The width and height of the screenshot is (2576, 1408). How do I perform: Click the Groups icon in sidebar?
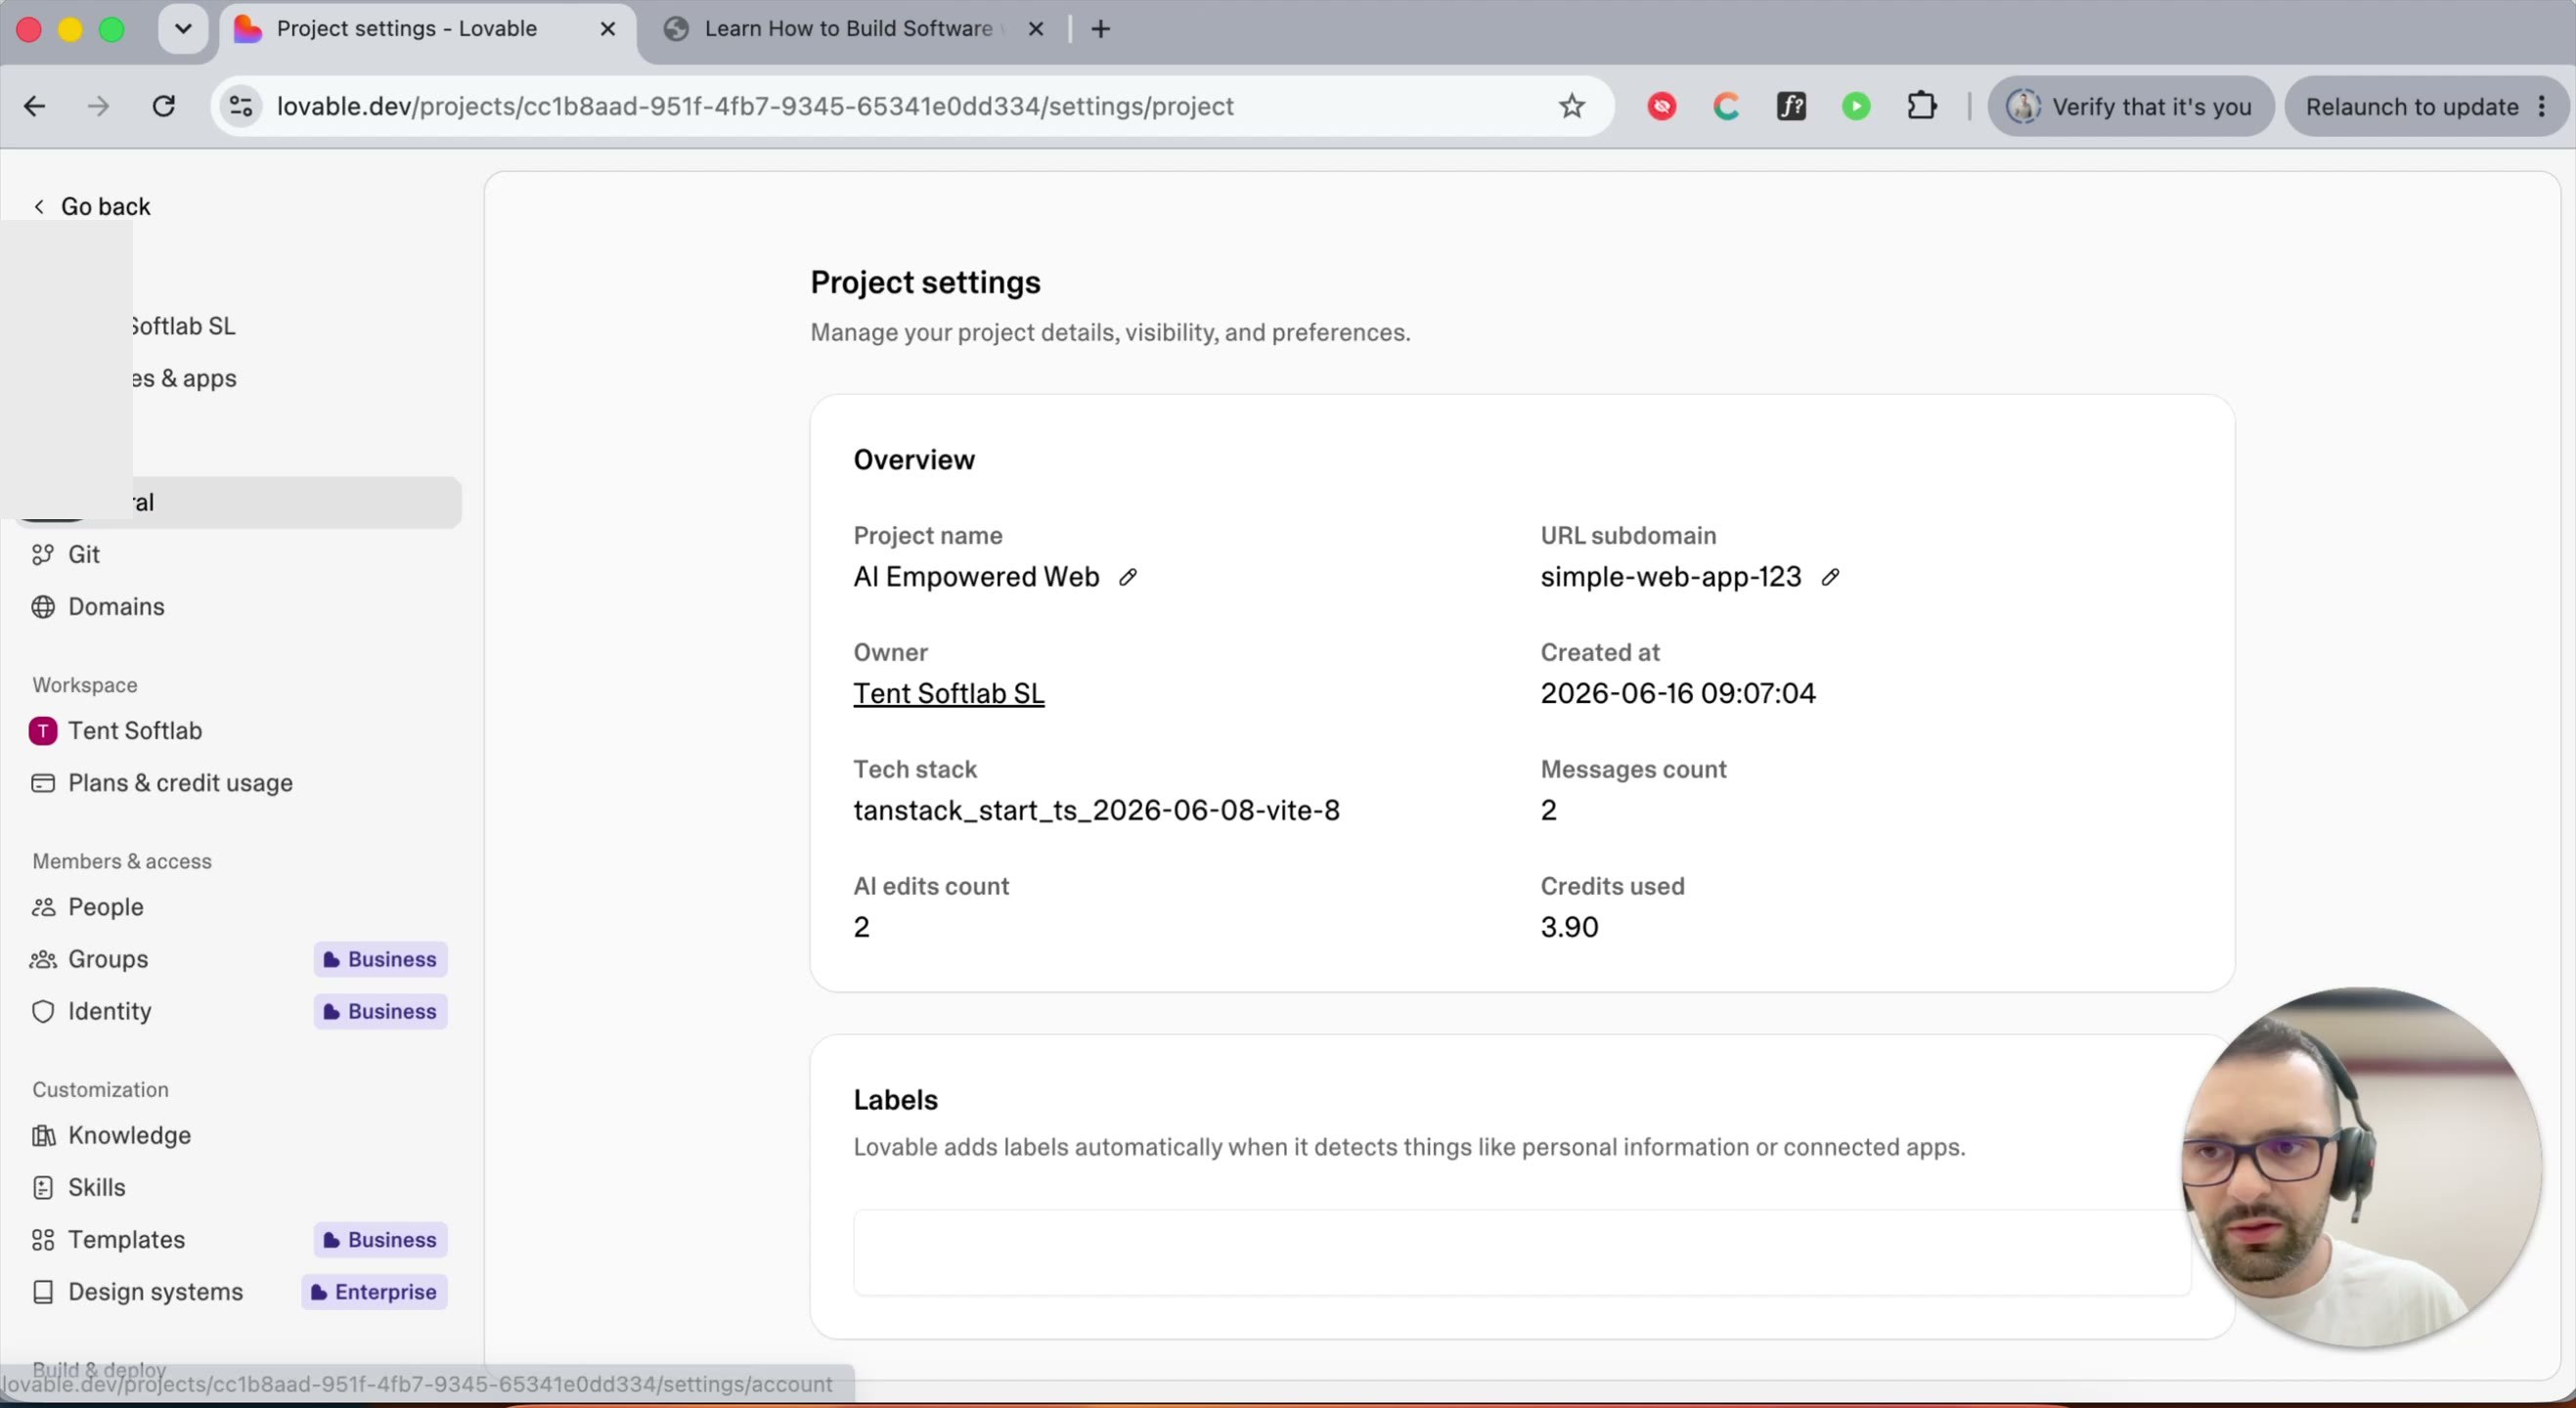point(42,959)
